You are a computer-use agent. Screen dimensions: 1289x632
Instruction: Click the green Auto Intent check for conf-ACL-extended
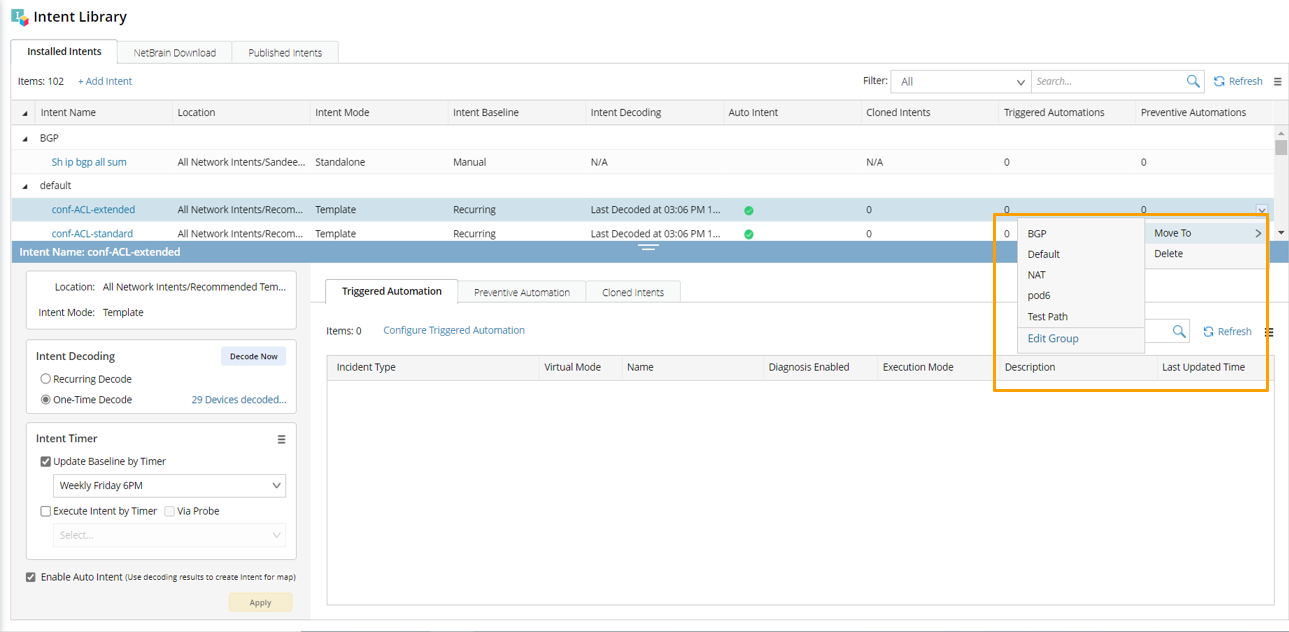tap(748, 210)
